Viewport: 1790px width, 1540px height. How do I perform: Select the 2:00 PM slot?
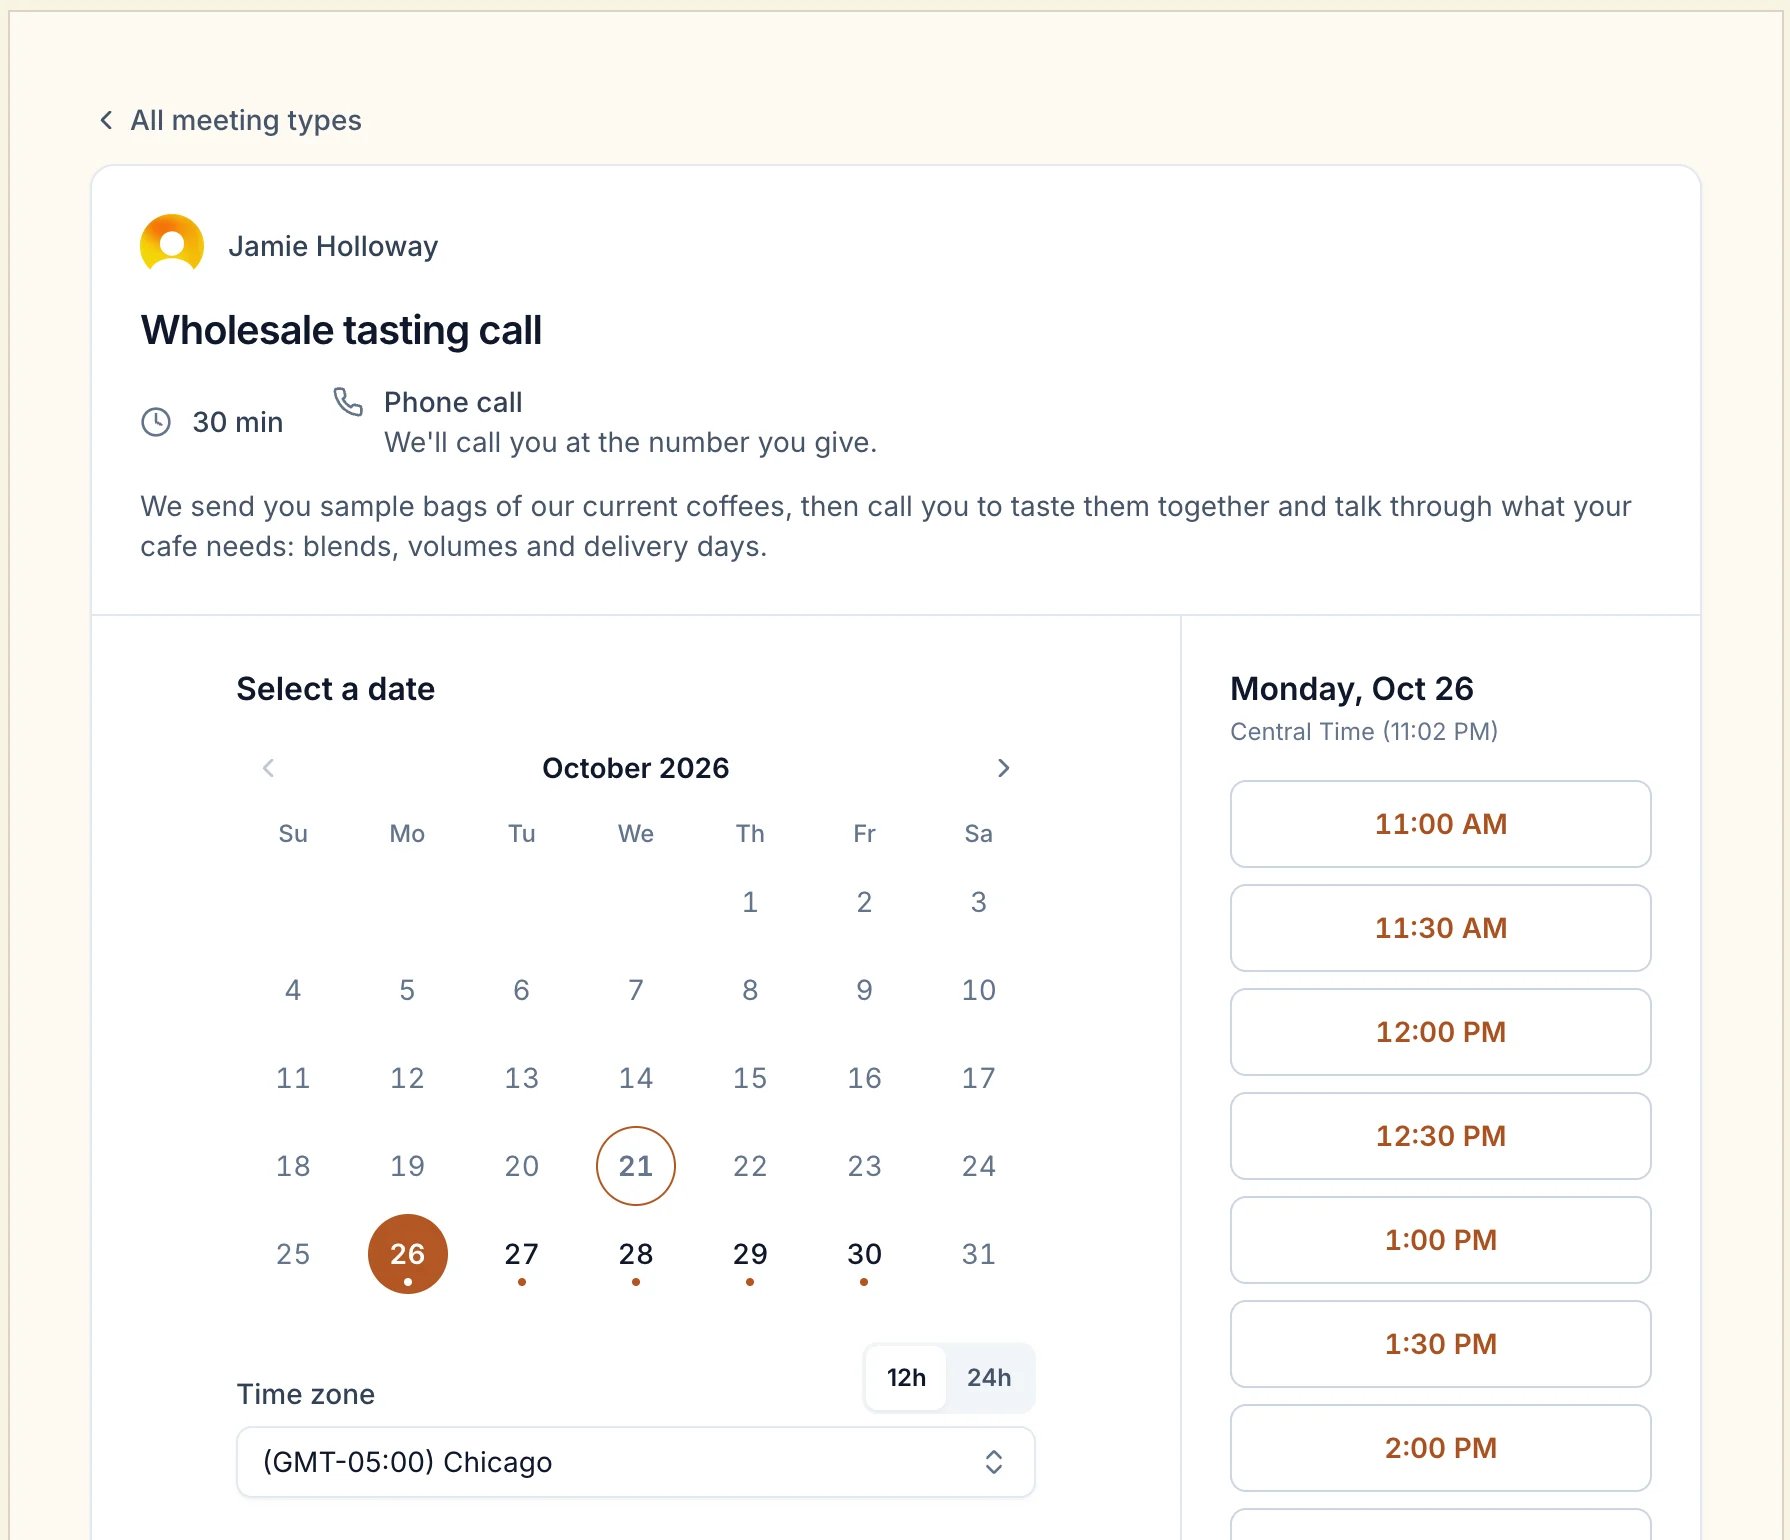tap(1441, 1448)
